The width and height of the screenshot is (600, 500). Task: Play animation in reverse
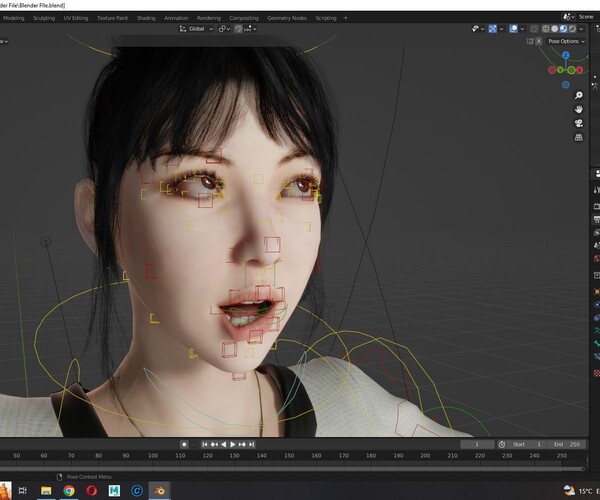223,445
